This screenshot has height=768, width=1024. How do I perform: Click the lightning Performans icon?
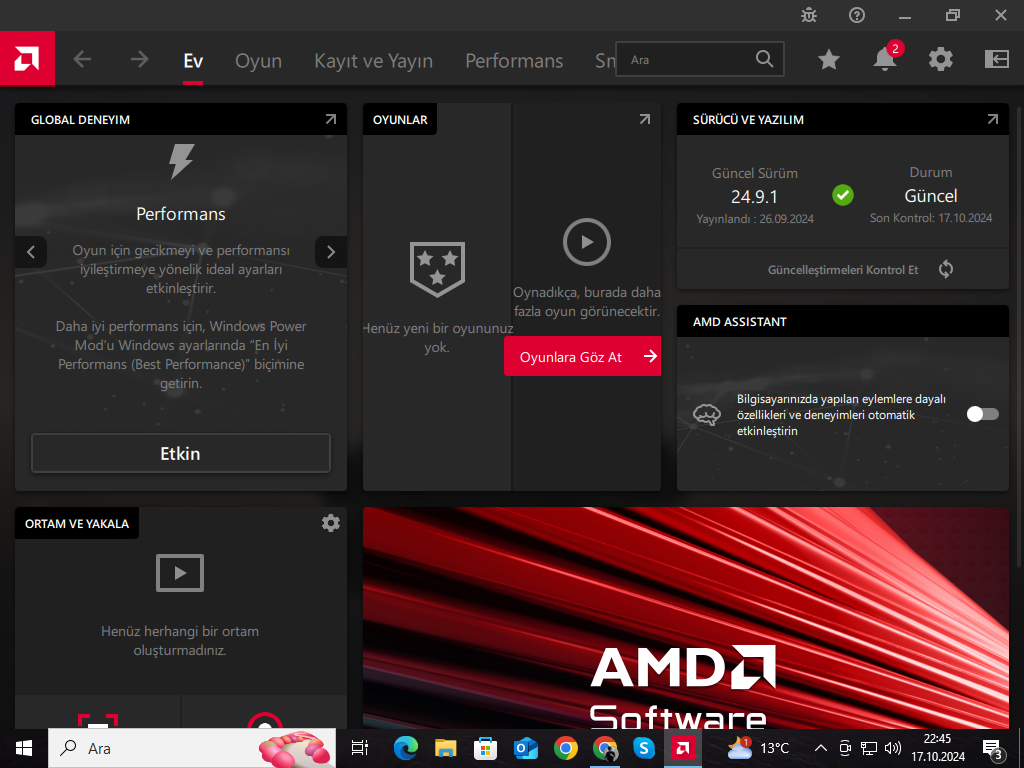tap(181, 161)
